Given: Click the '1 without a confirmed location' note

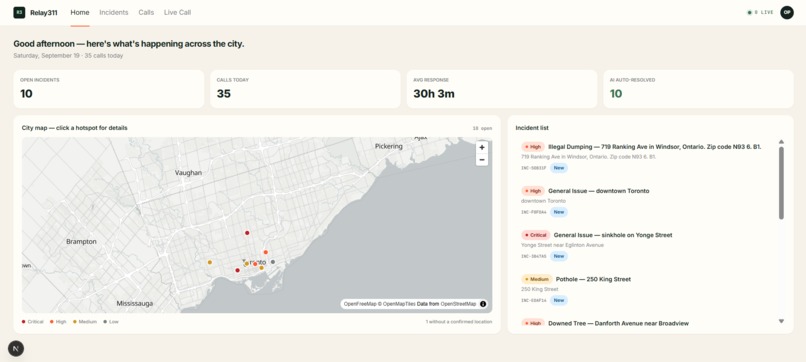Looking at the screenshot, I should tap(459, 322).
